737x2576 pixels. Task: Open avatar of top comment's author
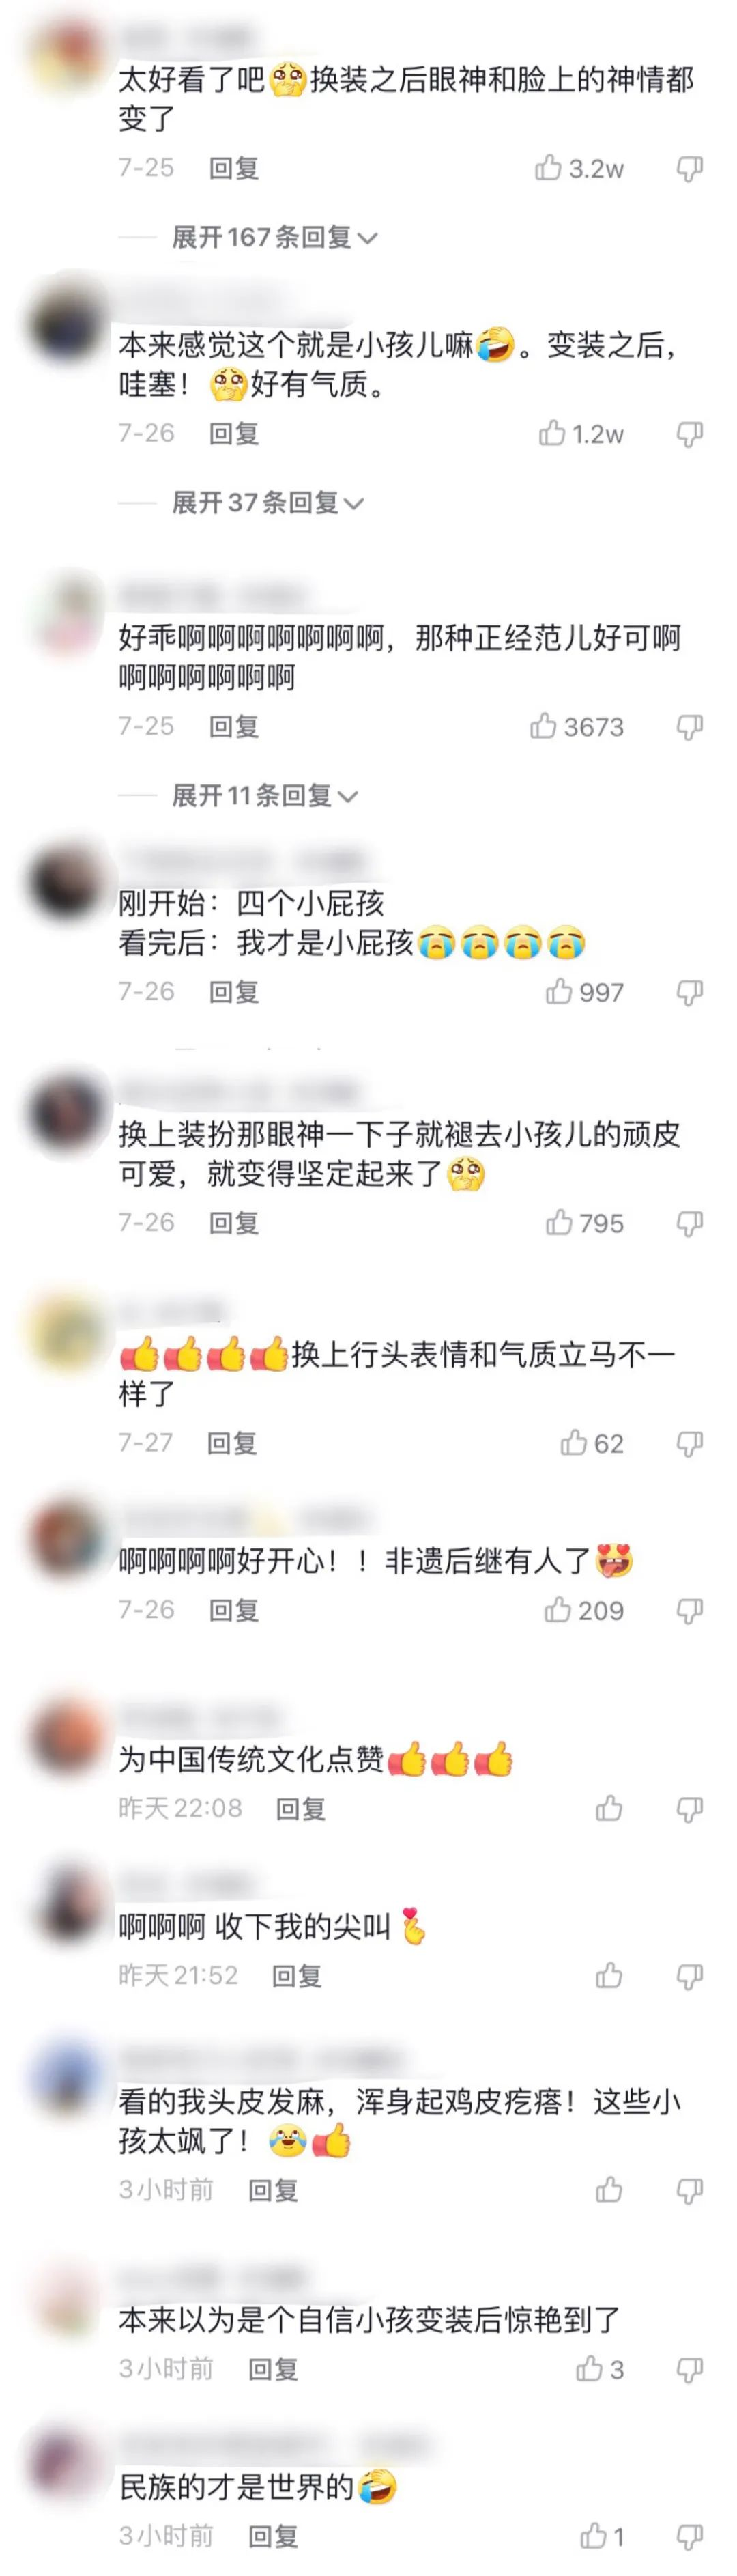67,54
